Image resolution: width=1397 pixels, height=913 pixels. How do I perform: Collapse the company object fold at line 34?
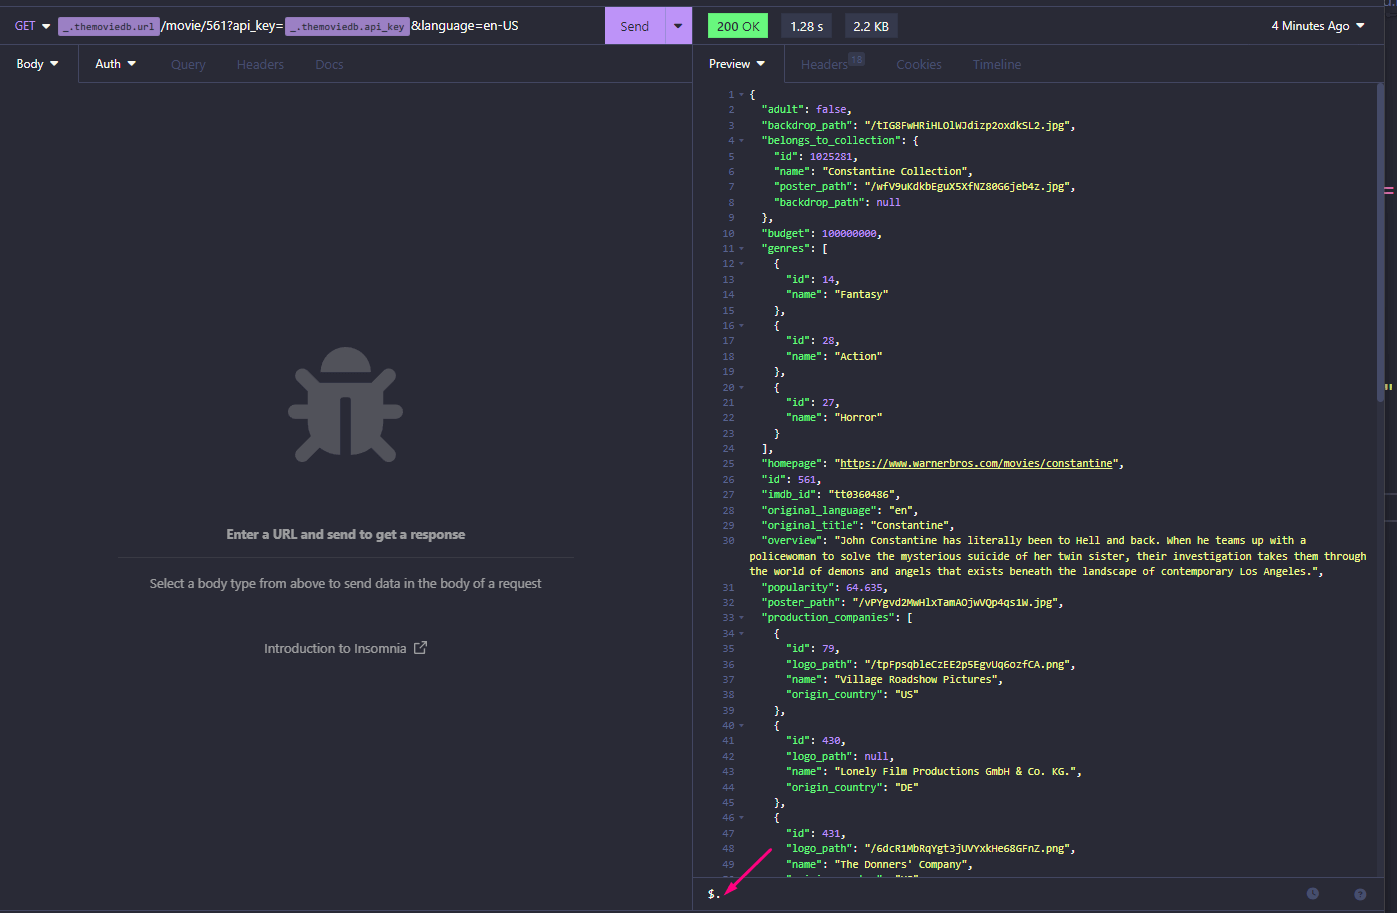pos(741,634)
